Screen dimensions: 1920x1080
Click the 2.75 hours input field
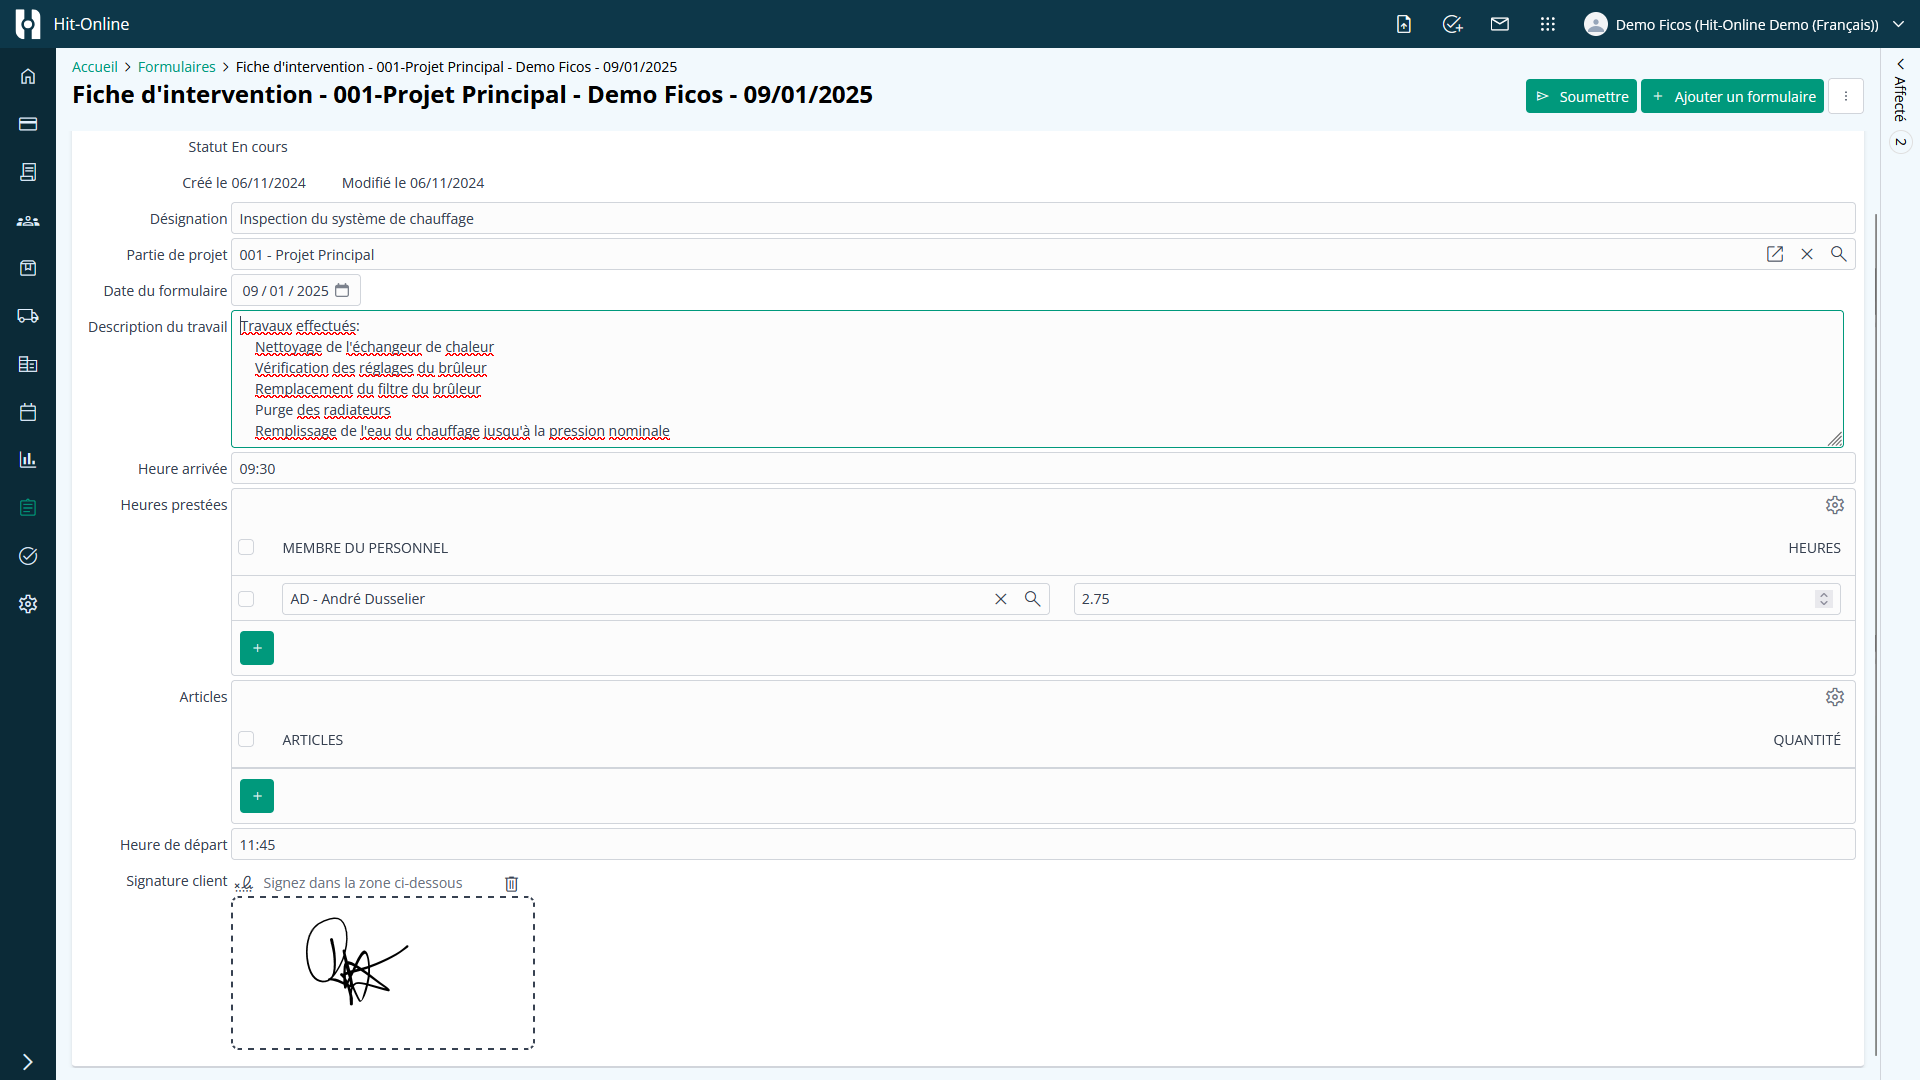1457,599
